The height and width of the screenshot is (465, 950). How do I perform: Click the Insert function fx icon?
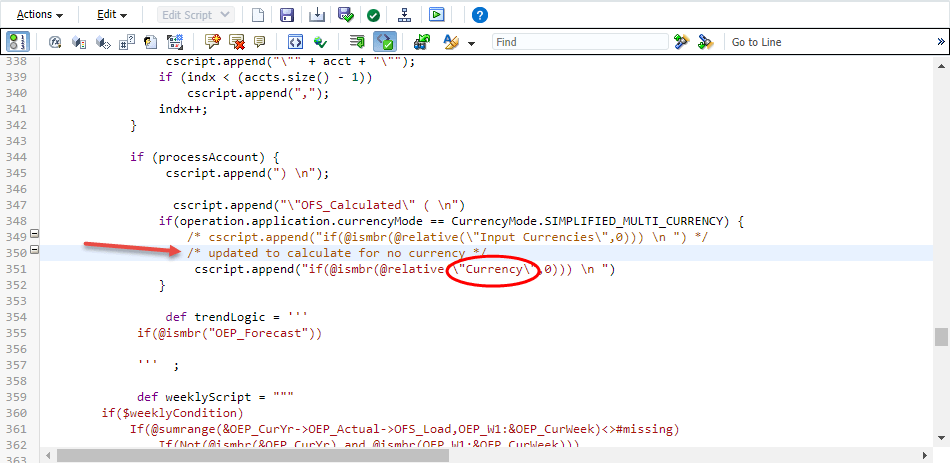55,42
